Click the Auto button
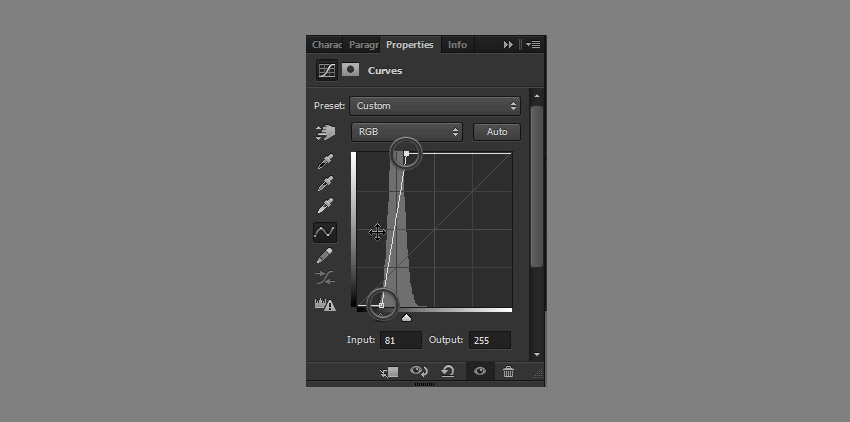Viewport: 850px width, 422px height. [497, 132]
